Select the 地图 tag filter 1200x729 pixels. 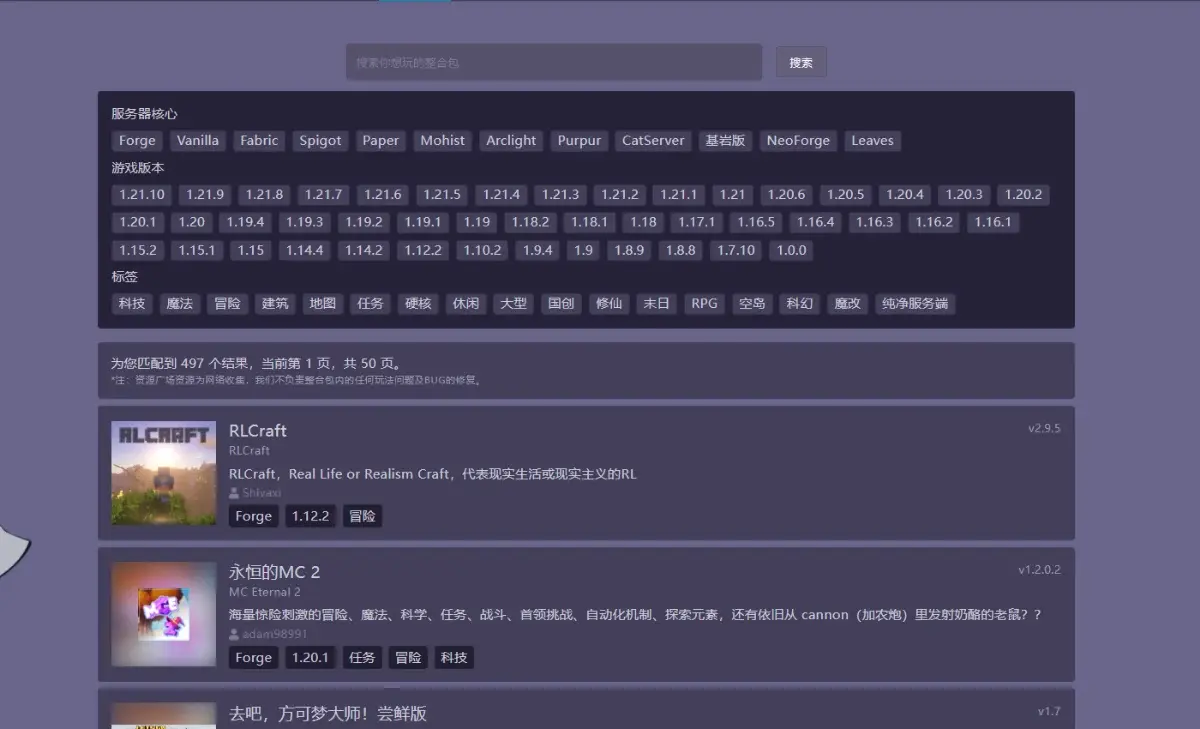(323, 303)
